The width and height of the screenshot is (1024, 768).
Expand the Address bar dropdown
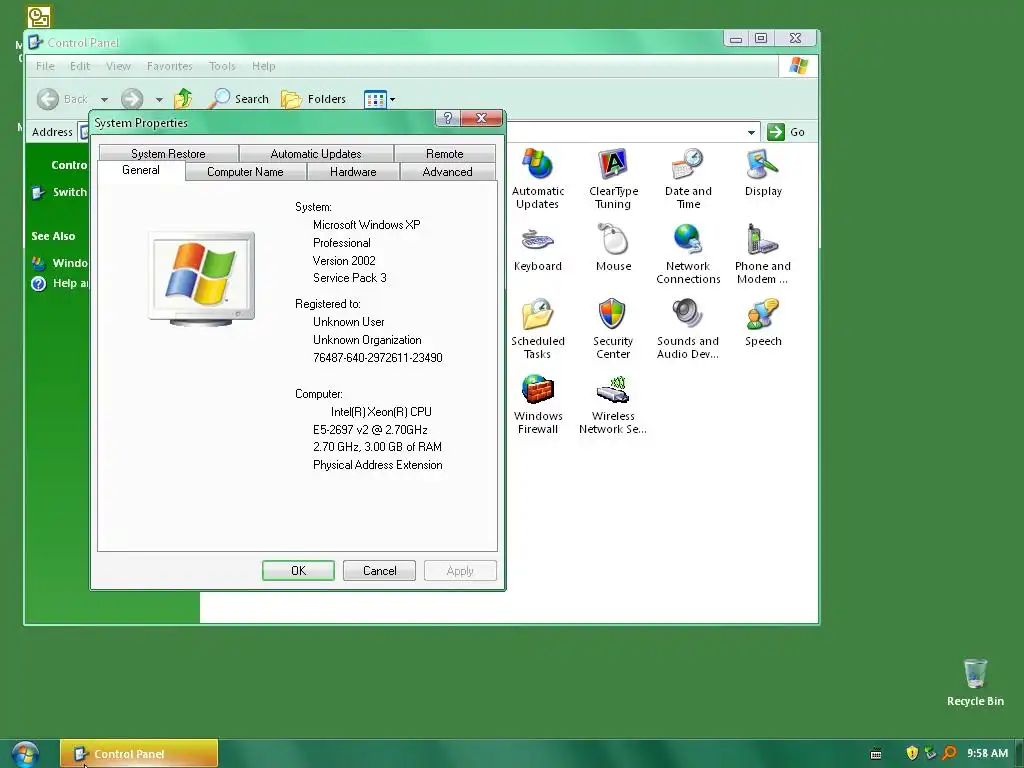[751, 132]
